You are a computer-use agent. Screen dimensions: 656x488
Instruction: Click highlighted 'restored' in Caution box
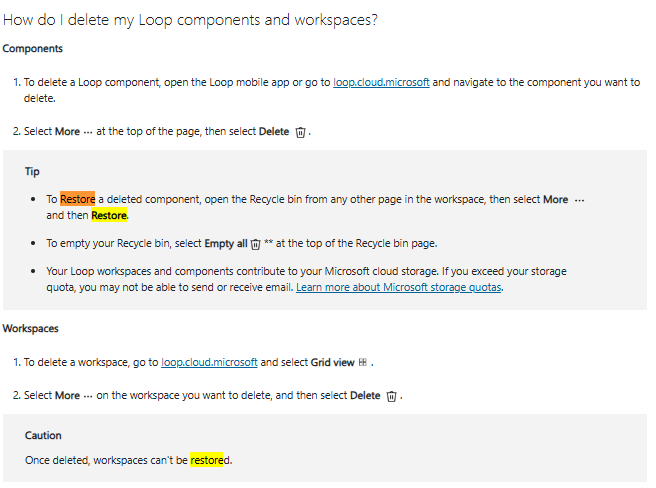[207, 460]
